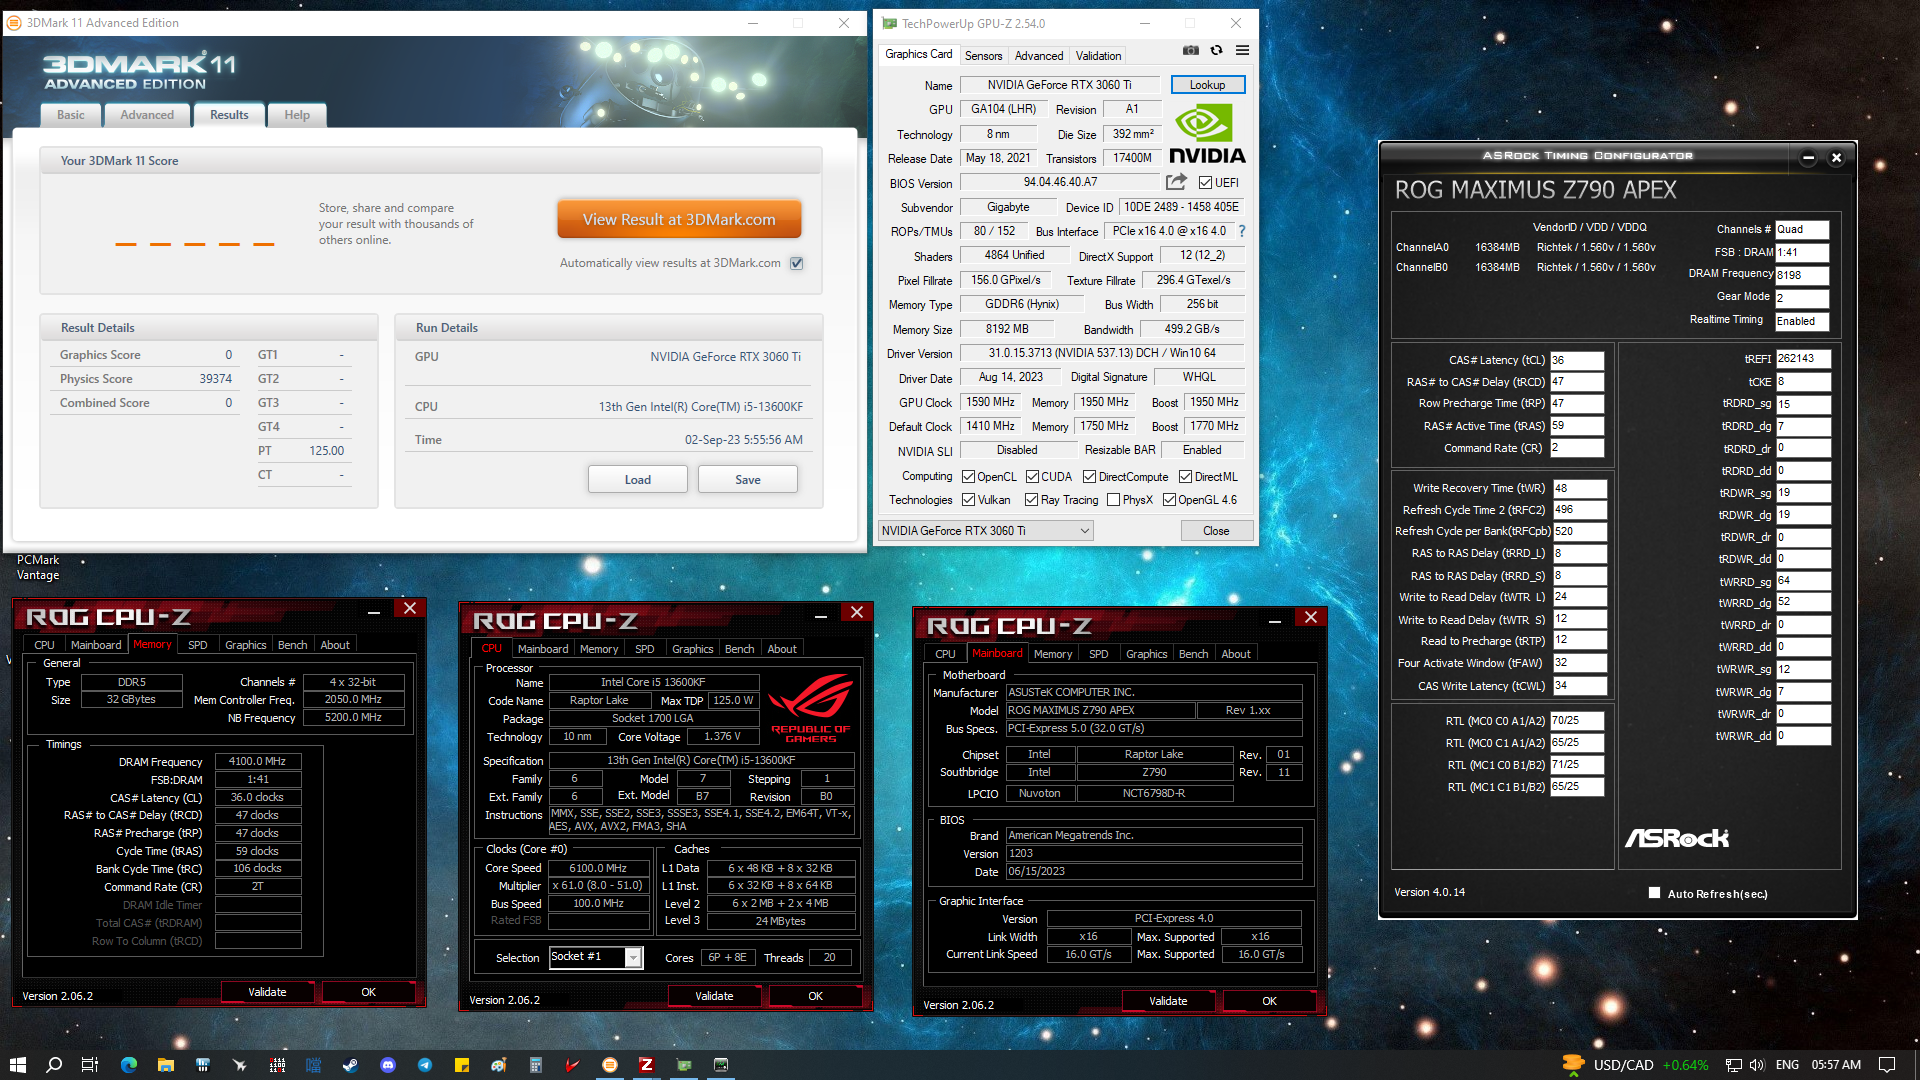Open Telegram from the taskbar
The height and width of the screenshot is (1080, 1920).
click(x=425, y=1065)
